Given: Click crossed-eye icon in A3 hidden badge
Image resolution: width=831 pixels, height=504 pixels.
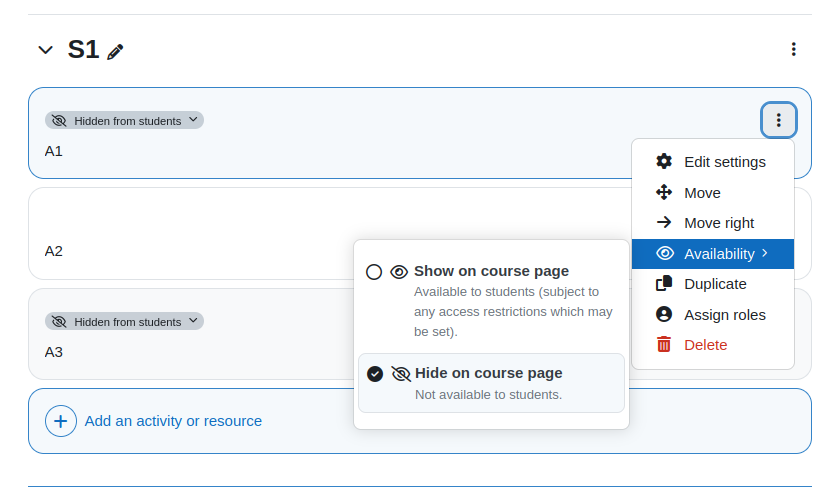Looking at the screenshot, I should tap(59, 322).
